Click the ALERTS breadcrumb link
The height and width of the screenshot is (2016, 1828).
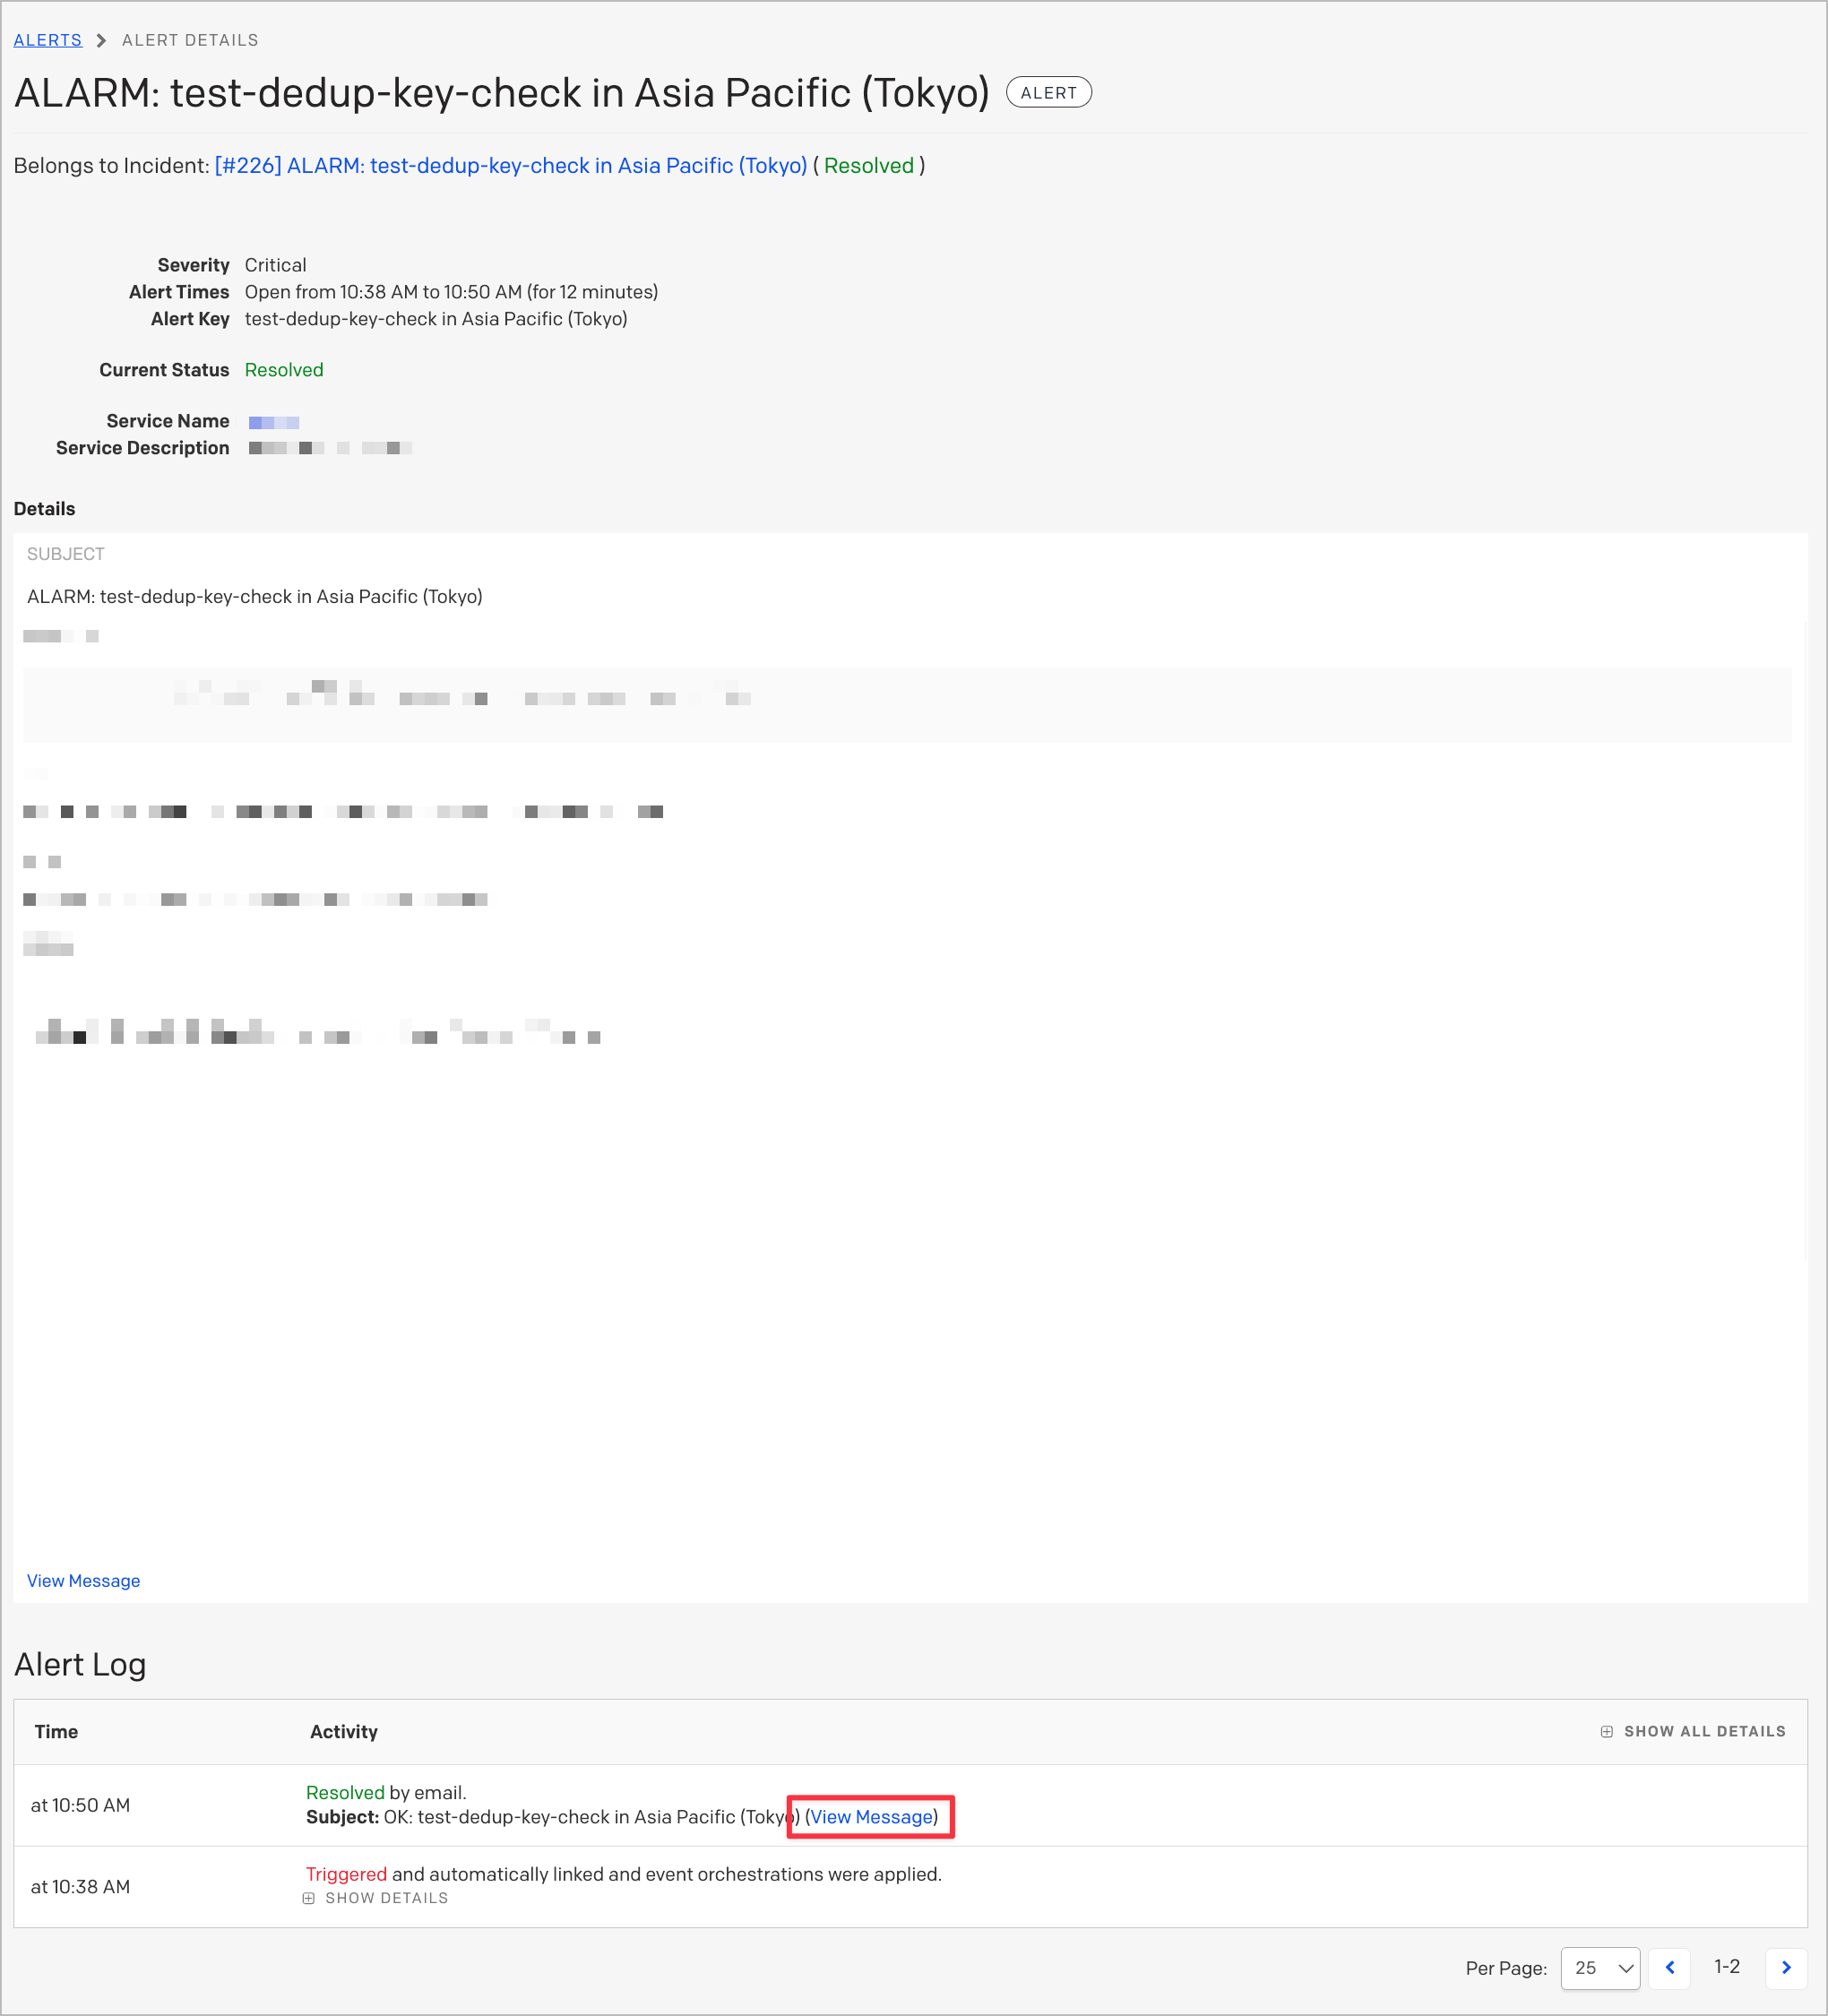(x=47, y=40)
